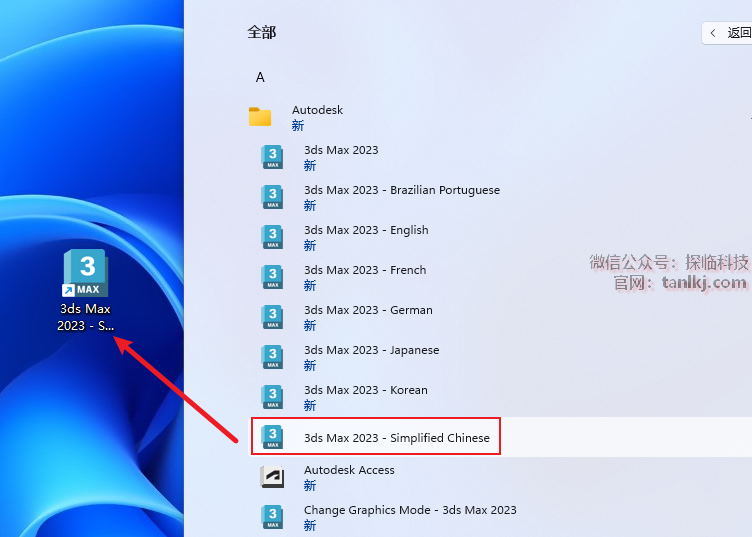Click the plain 3ds Max 2023 app icon
This screenshot has width=752, height=537.
[272, 157]
